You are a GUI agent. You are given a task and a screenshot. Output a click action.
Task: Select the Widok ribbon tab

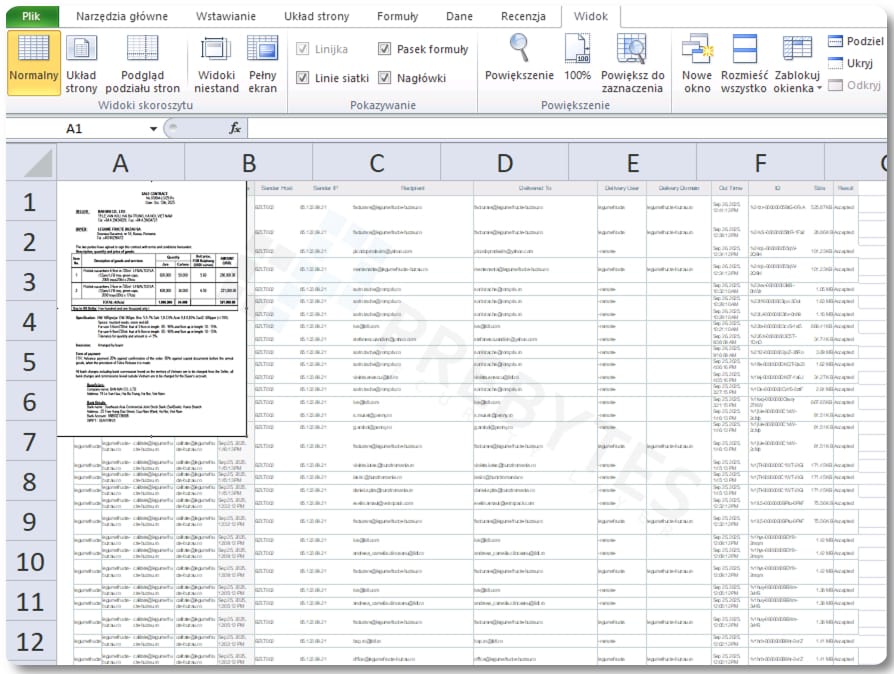coord(591,16)
